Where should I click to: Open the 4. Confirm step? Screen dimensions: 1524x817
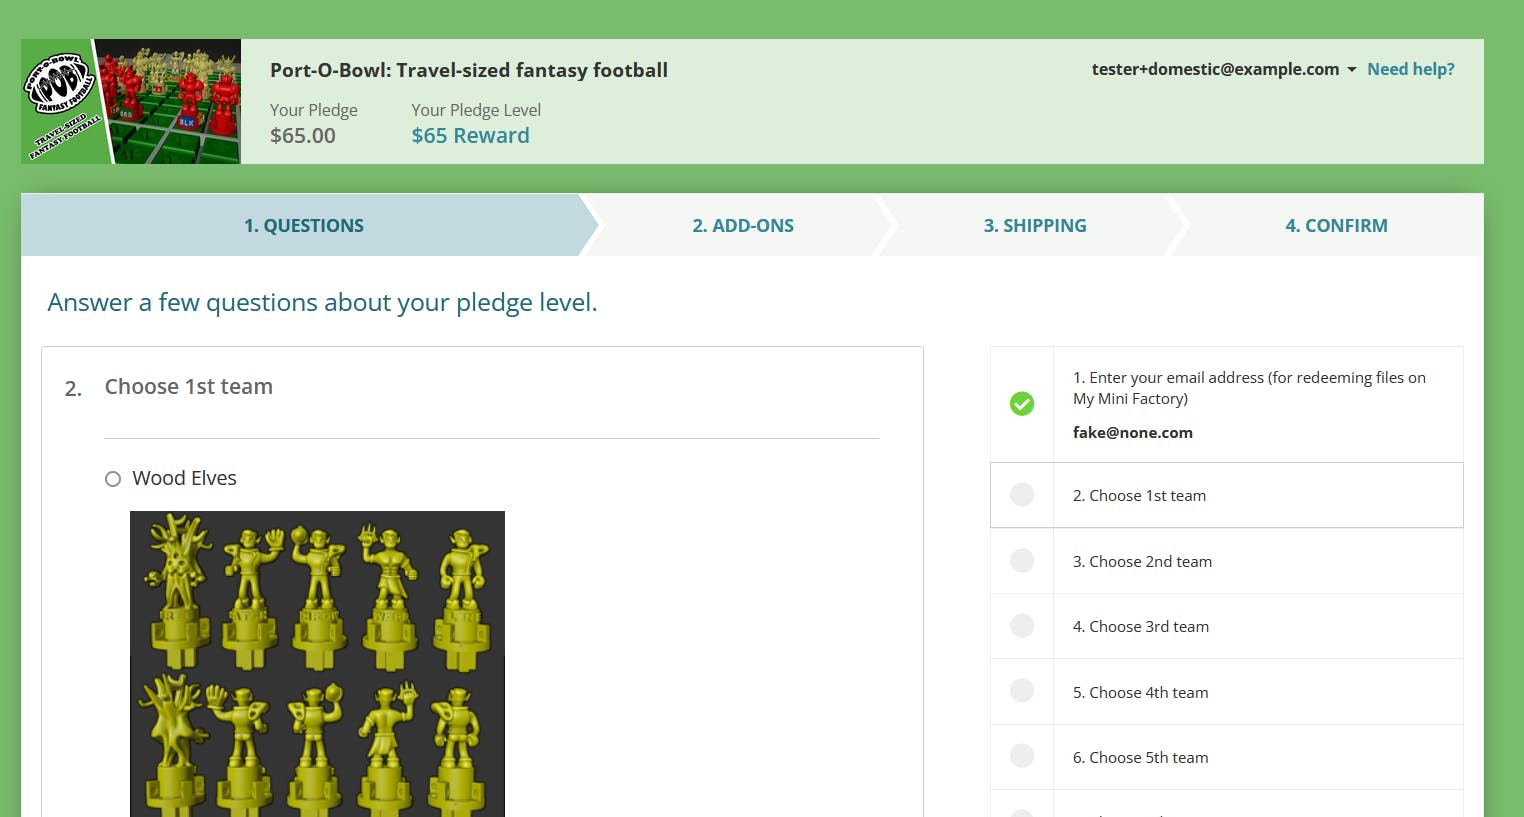click(1336, 226)
